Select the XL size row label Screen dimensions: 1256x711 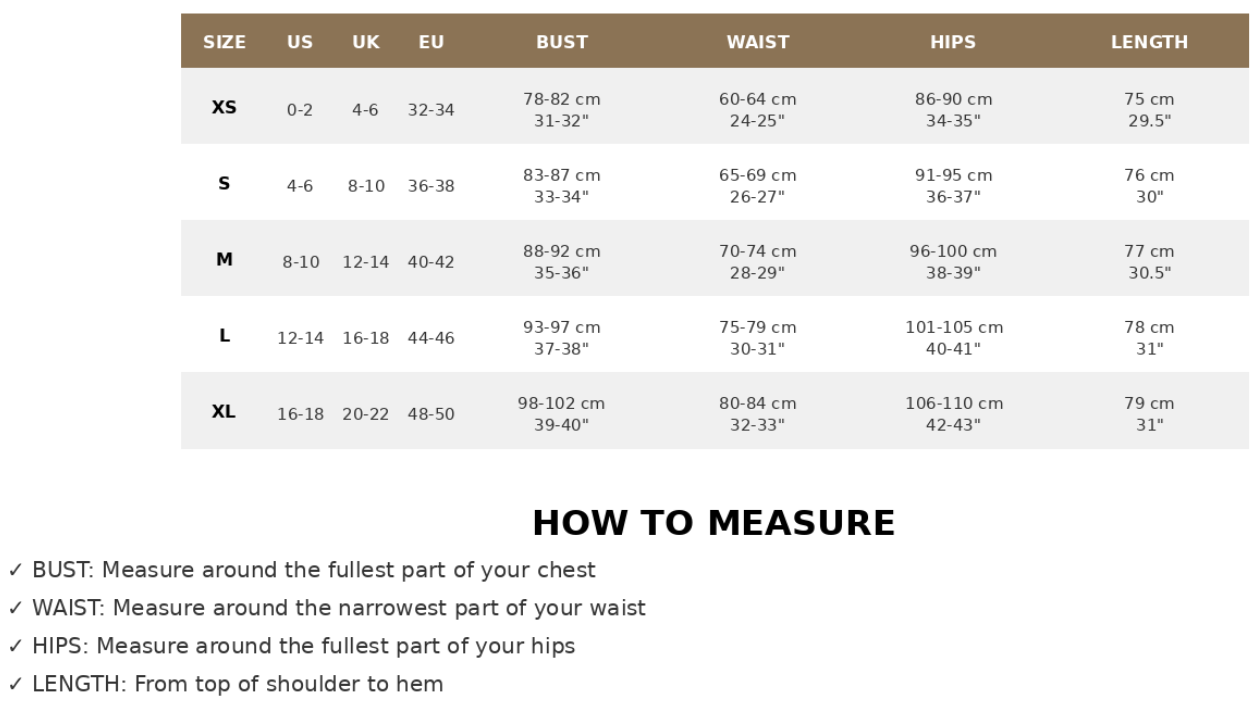coord(224,411)
